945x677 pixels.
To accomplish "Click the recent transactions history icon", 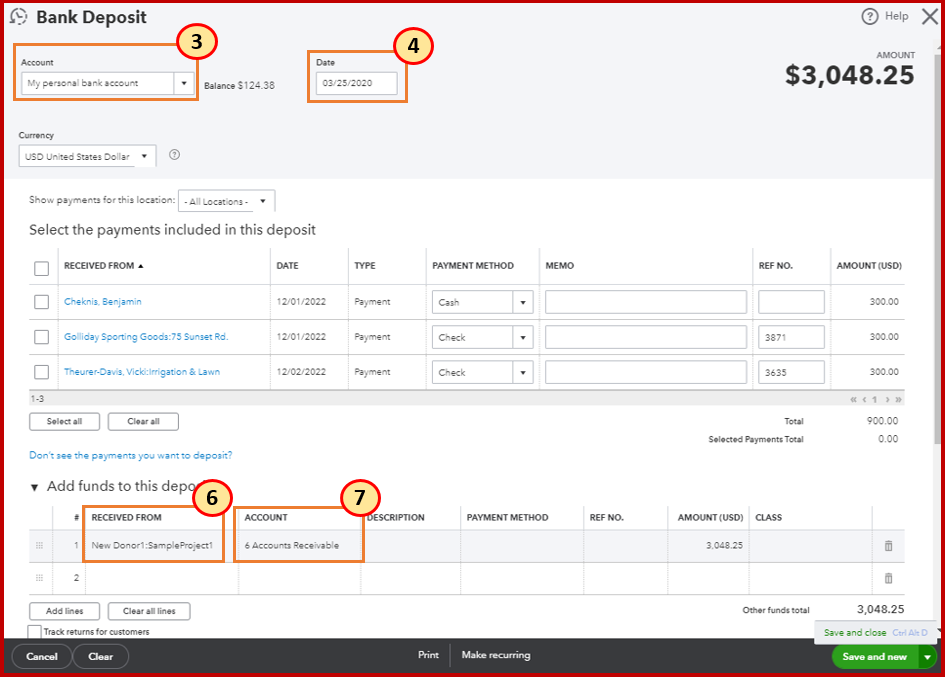I will 18,17.
